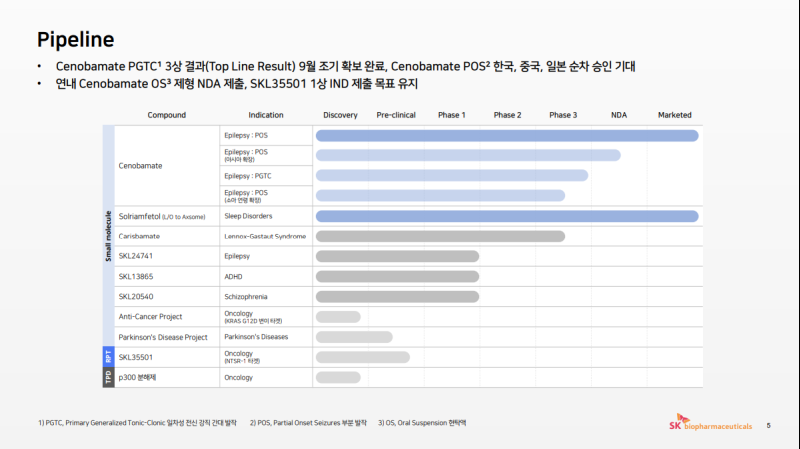Select the Solriamfetol compound row label
The height and width of the screenshot is (449, 800).
click(160, 216)
